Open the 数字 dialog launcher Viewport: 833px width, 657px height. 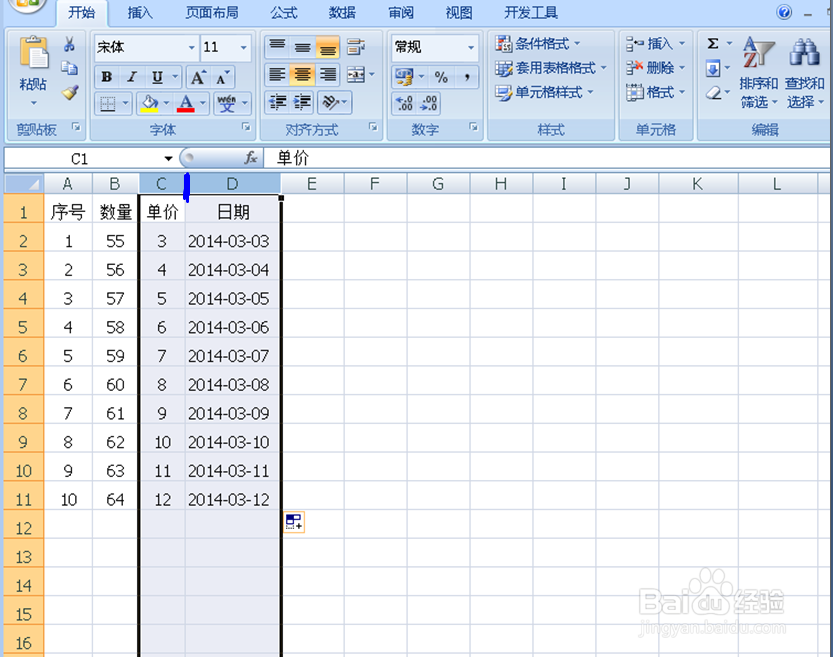[473, 127]
